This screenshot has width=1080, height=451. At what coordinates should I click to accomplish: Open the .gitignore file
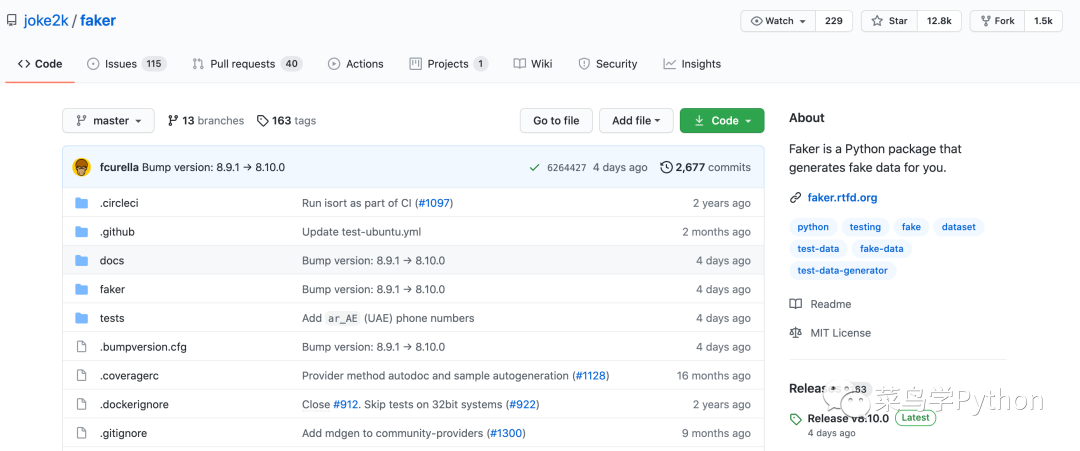point(123,433)
